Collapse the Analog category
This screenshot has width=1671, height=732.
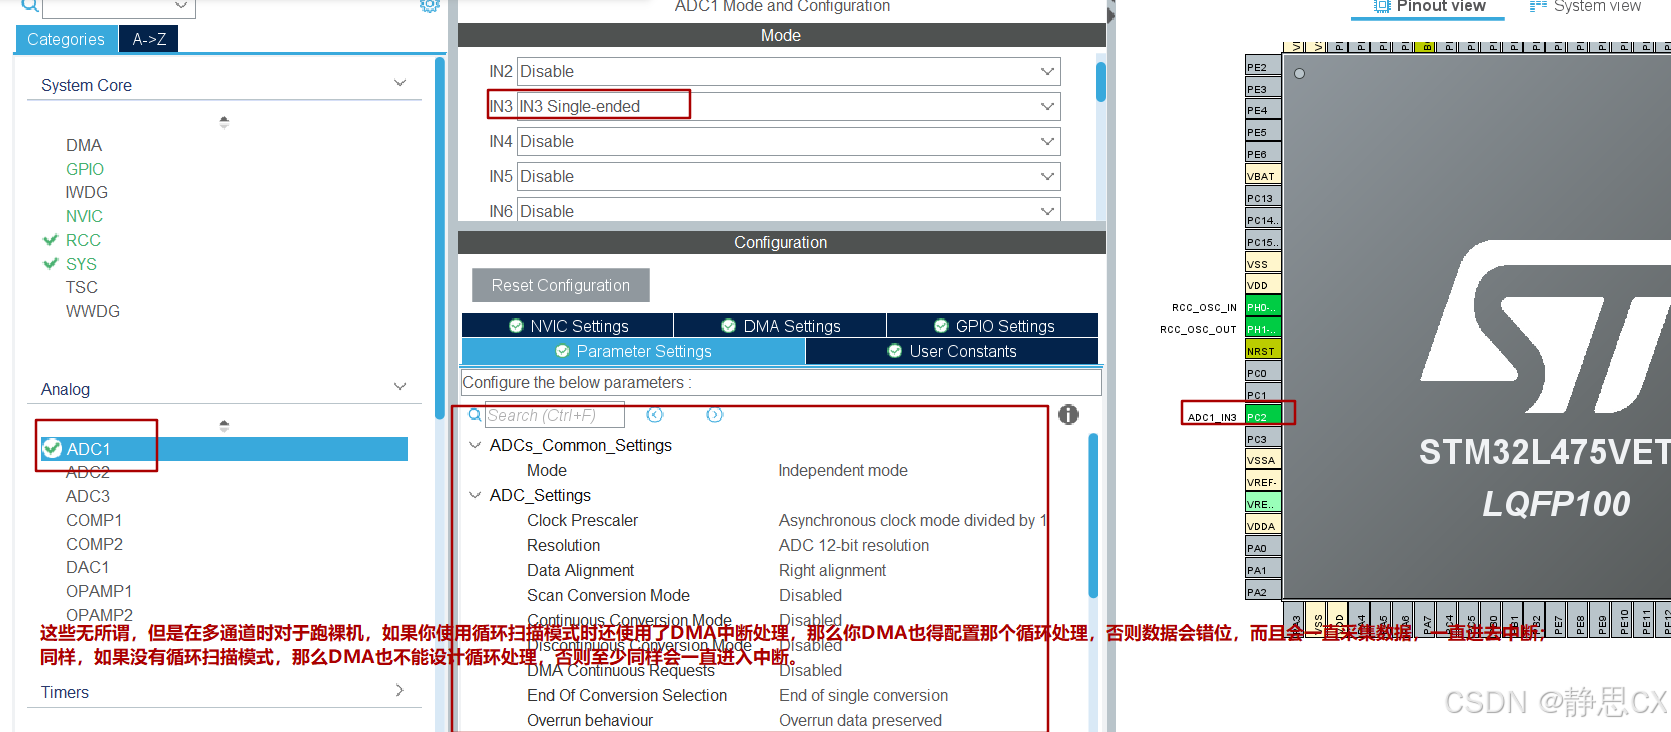click(400, 387)
